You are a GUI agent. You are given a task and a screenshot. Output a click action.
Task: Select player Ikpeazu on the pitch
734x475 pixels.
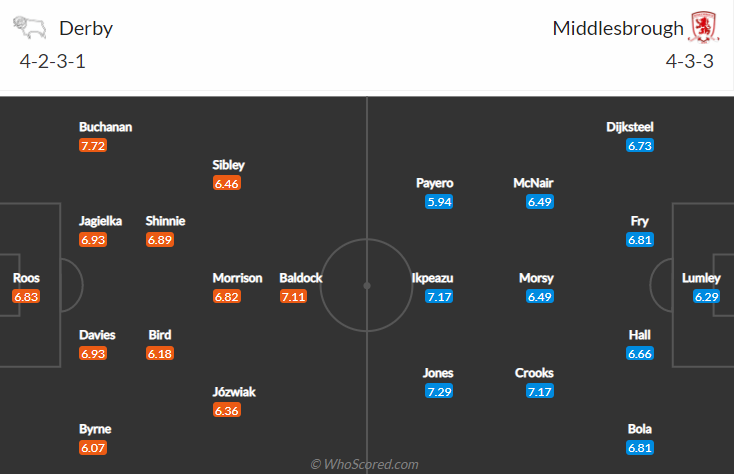(x=433, y=278)
